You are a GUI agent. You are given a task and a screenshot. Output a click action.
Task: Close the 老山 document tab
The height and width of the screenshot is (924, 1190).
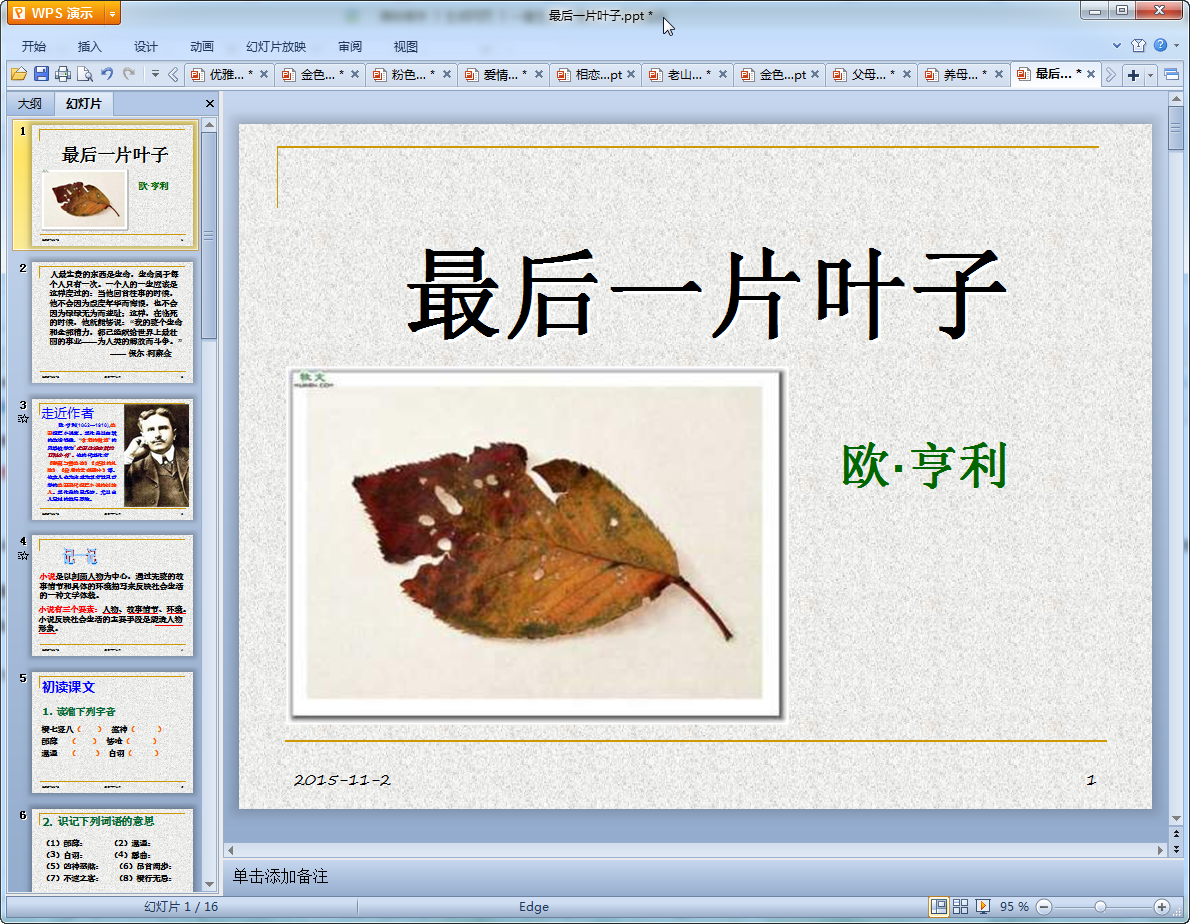click(722, 74)
